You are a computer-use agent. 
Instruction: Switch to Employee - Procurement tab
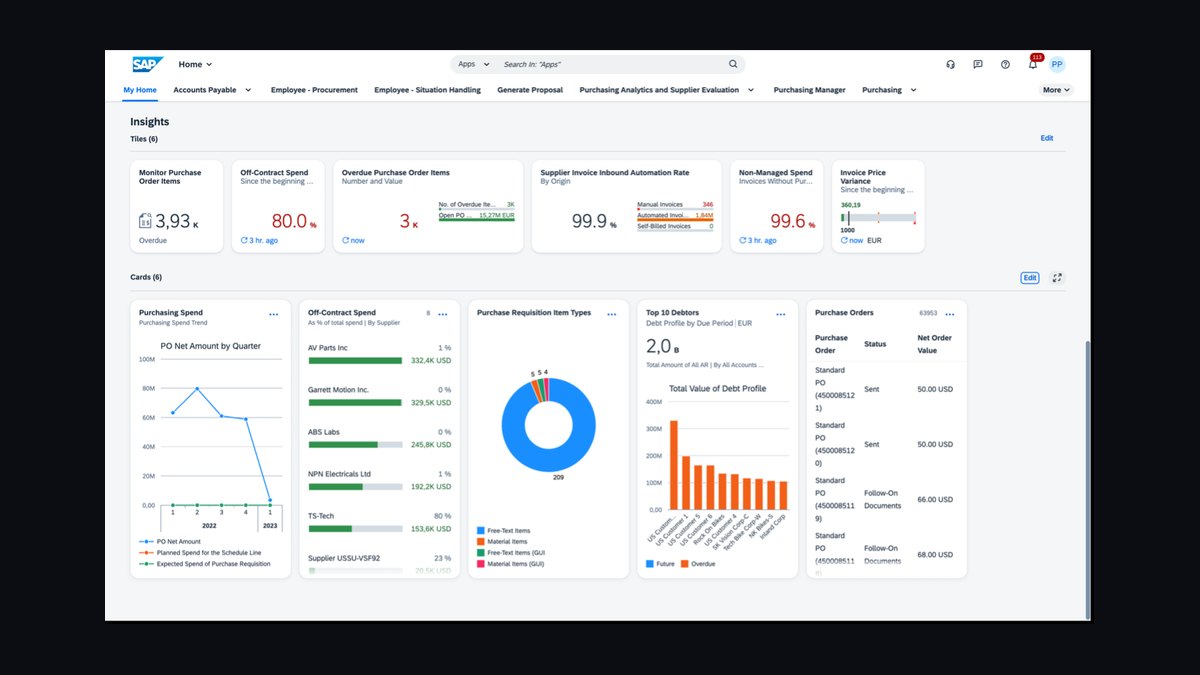click(x=314, y=90)
